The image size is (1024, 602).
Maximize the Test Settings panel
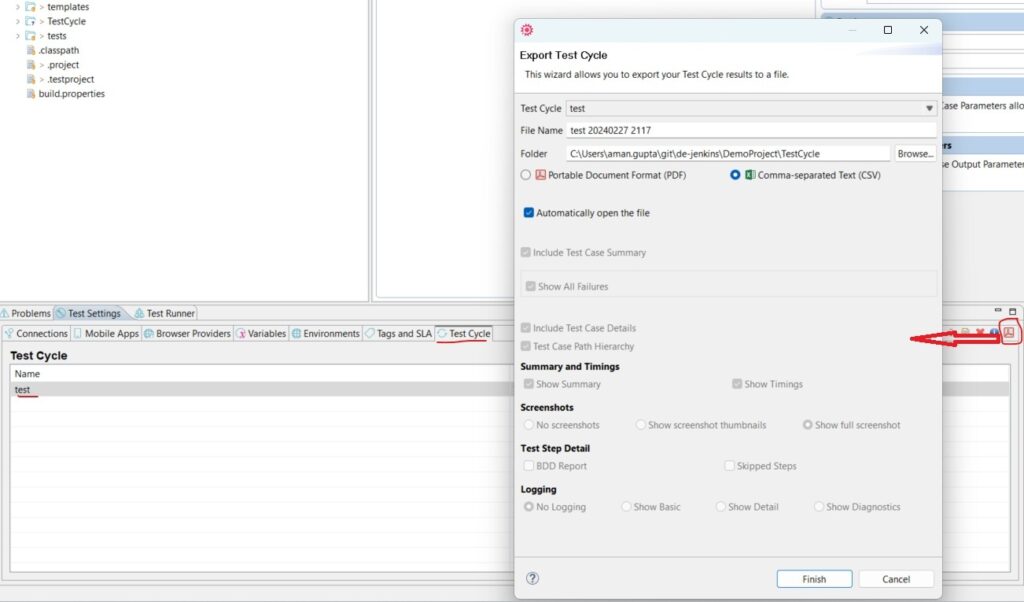(1012, 311)
